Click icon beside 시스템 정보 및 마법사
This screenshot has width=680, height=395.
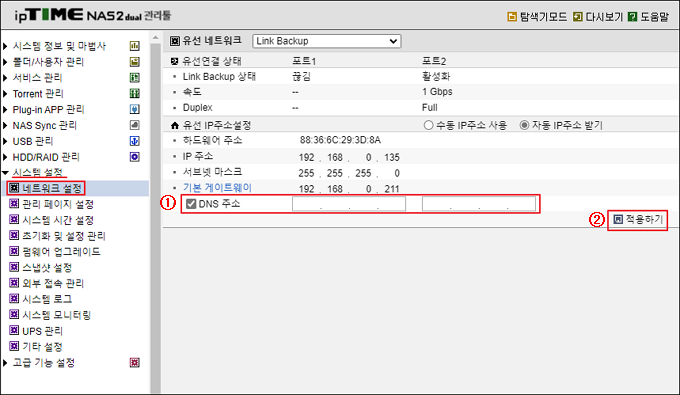click(135, 46)
